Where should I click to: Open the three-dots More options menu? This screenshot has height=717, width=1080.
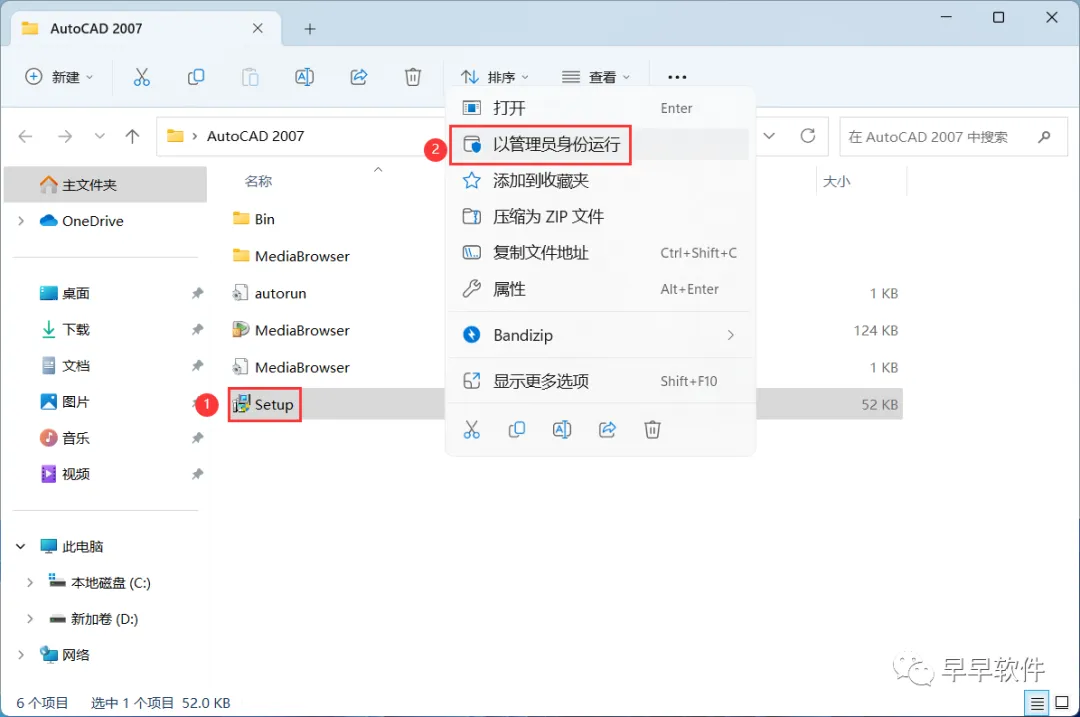[x=677, y=77]
